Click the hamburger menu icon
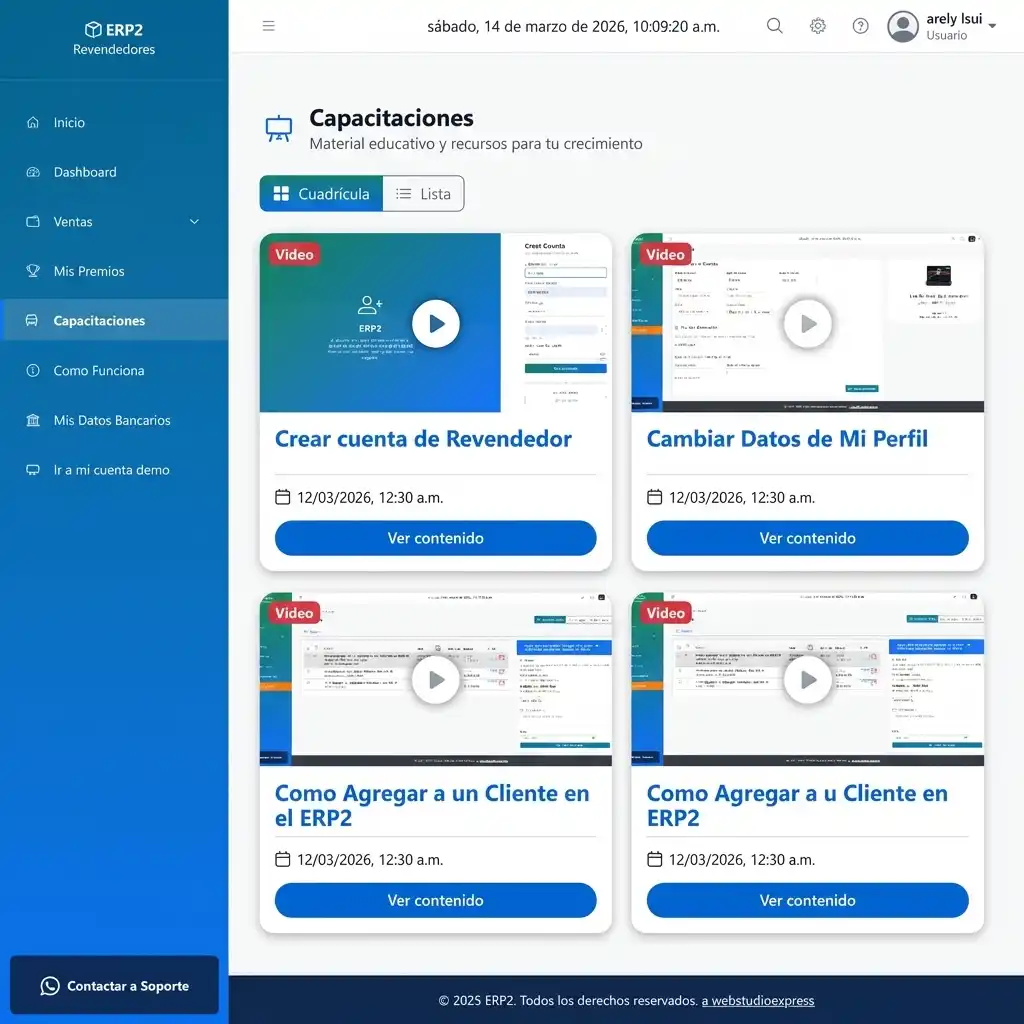The width and height of the screenshot is (1024, 1024). [268, 26]
